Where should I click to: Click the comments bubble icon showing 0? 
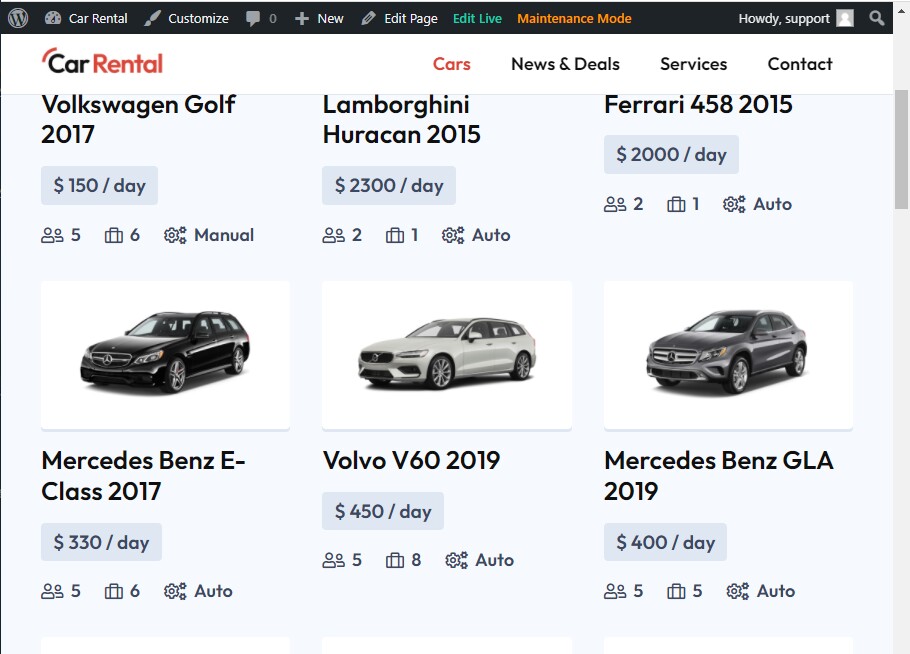pos(253,17)
